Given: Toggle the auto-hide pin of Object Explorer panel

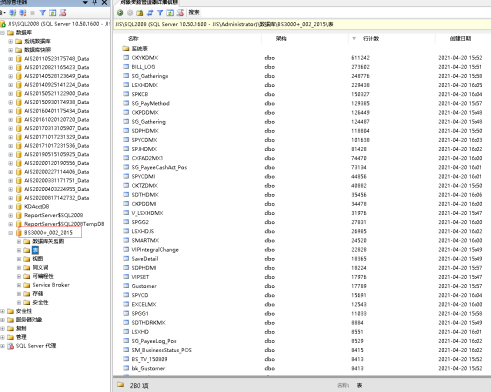Looking at the screenshot, I should [x=95, y=3].
